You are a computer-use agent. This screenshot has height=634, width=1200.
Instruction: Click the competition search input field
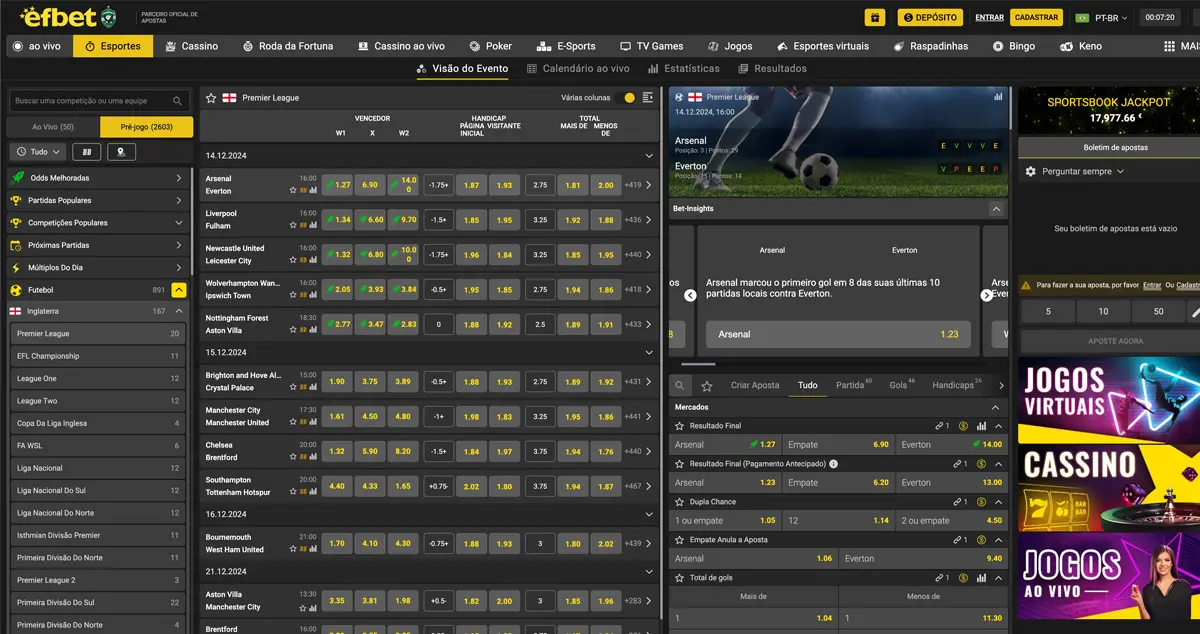pyautogui.click(x=97, y=101)
